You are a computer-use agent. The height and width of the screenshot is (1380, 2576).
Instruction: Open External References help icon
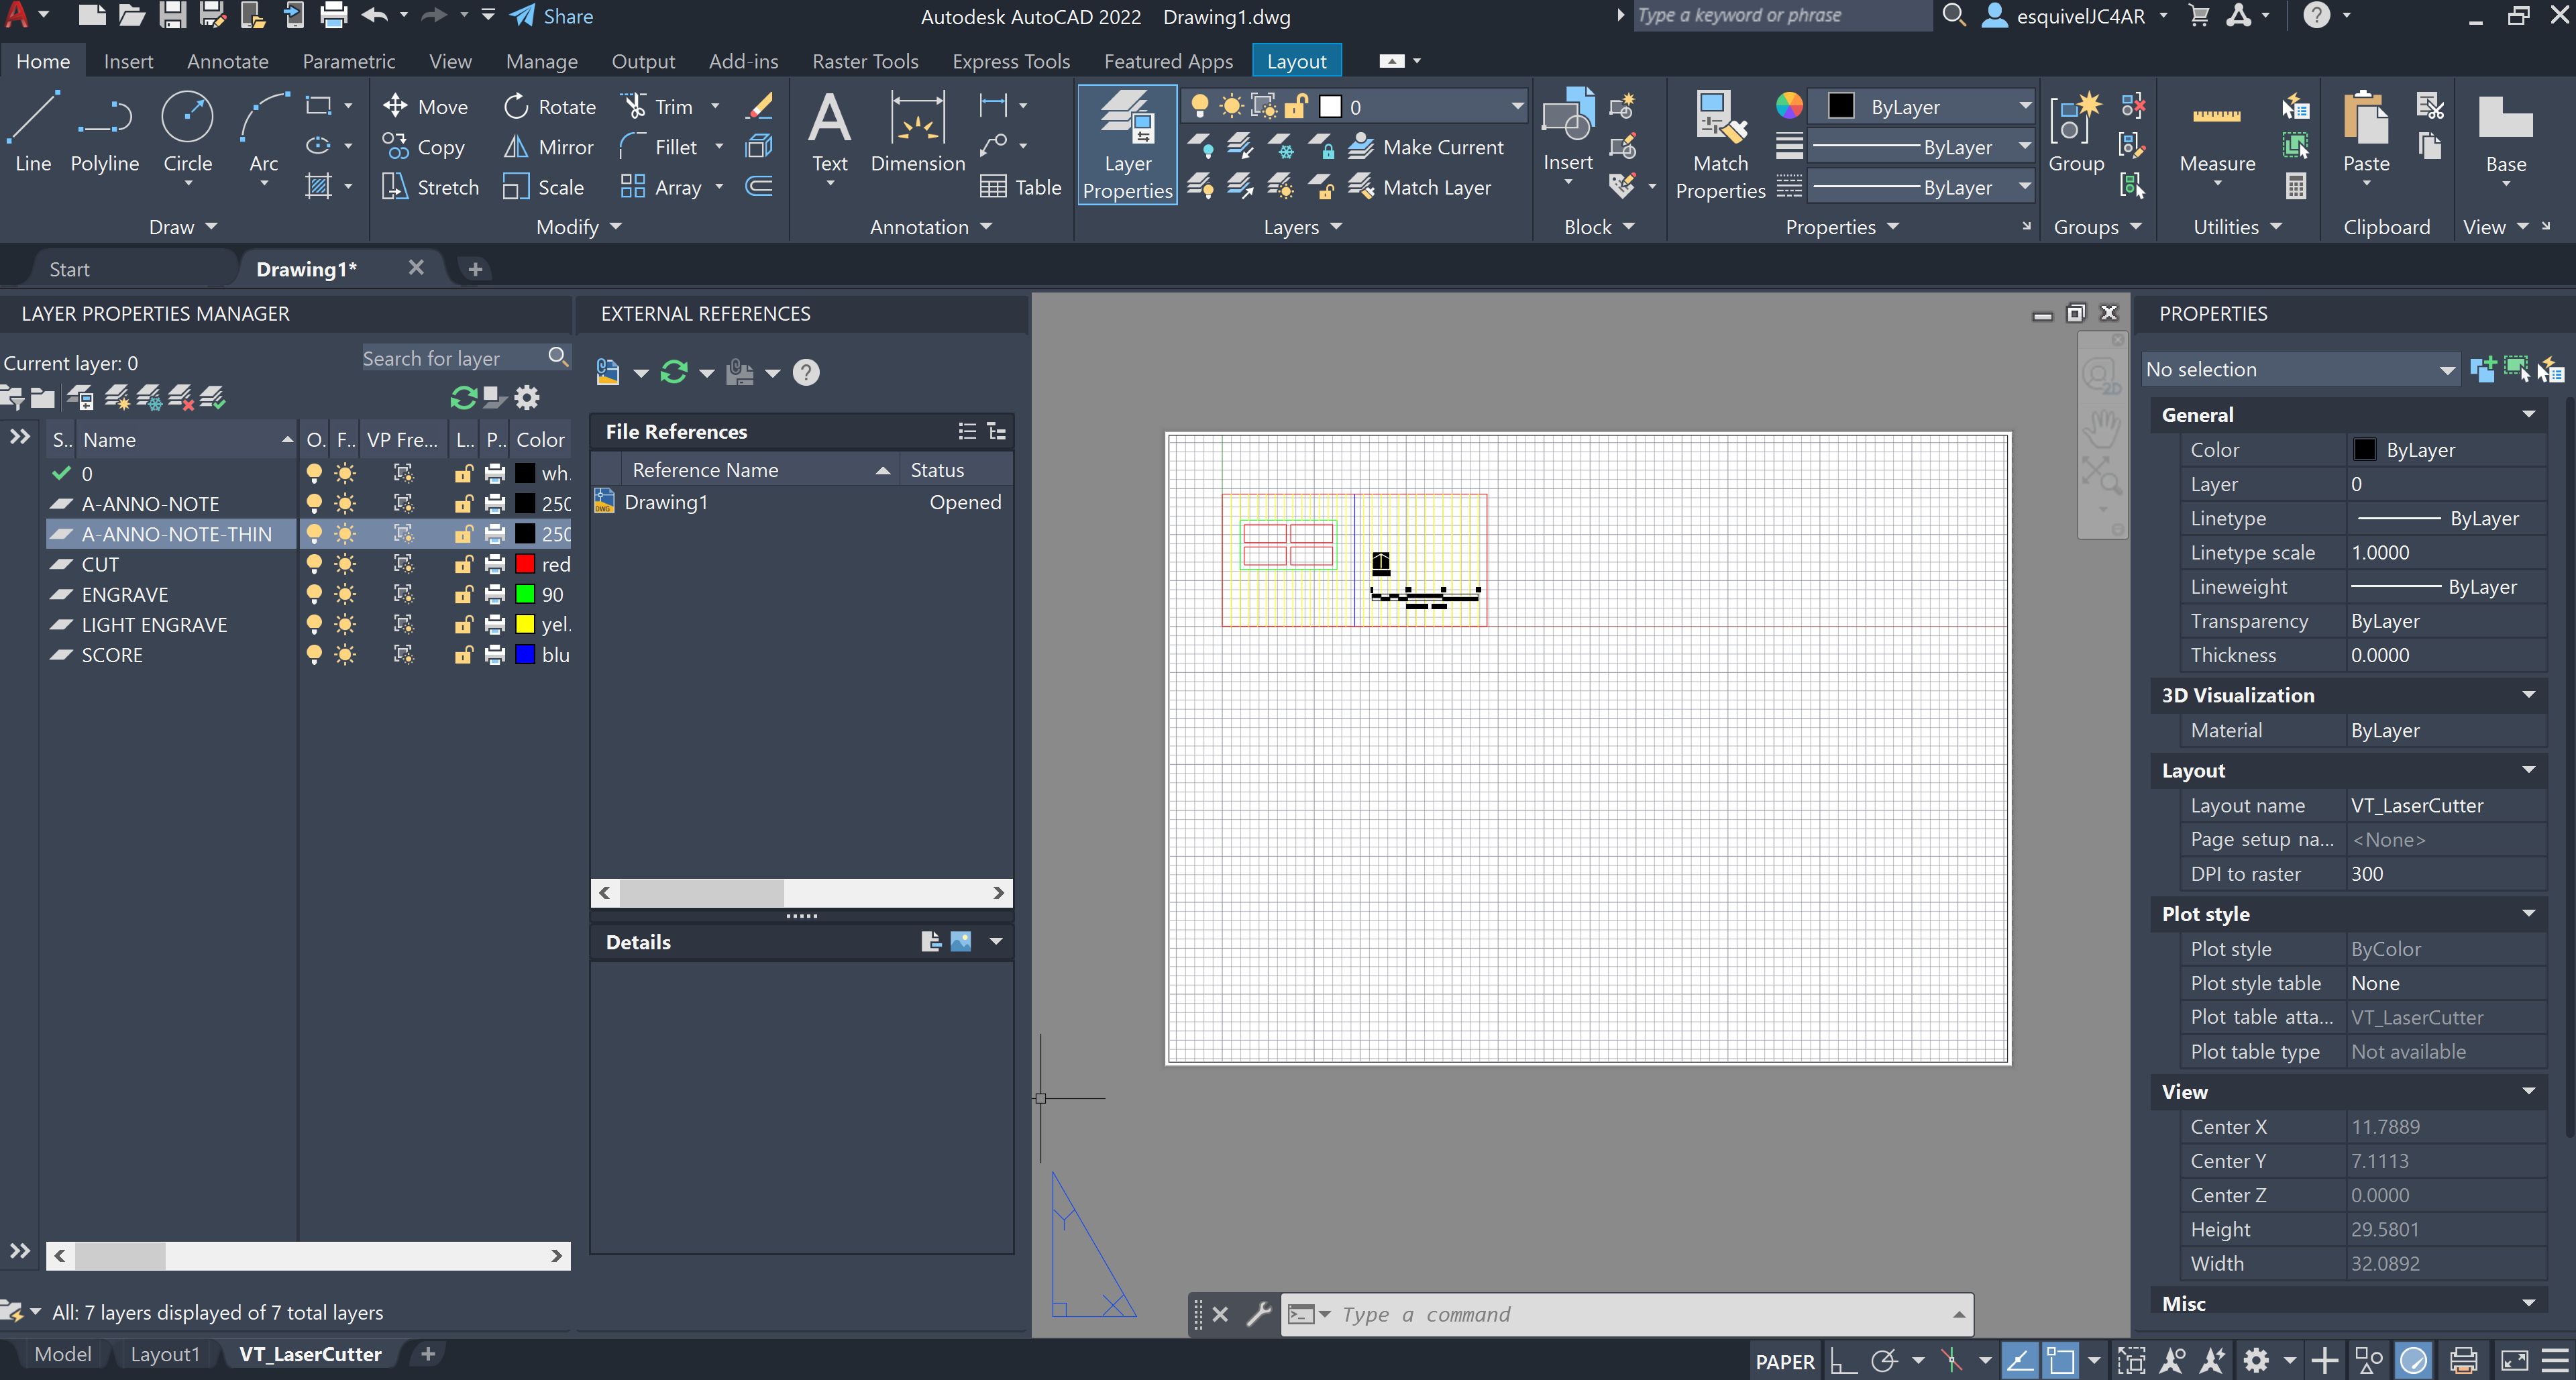pos(806,373)
